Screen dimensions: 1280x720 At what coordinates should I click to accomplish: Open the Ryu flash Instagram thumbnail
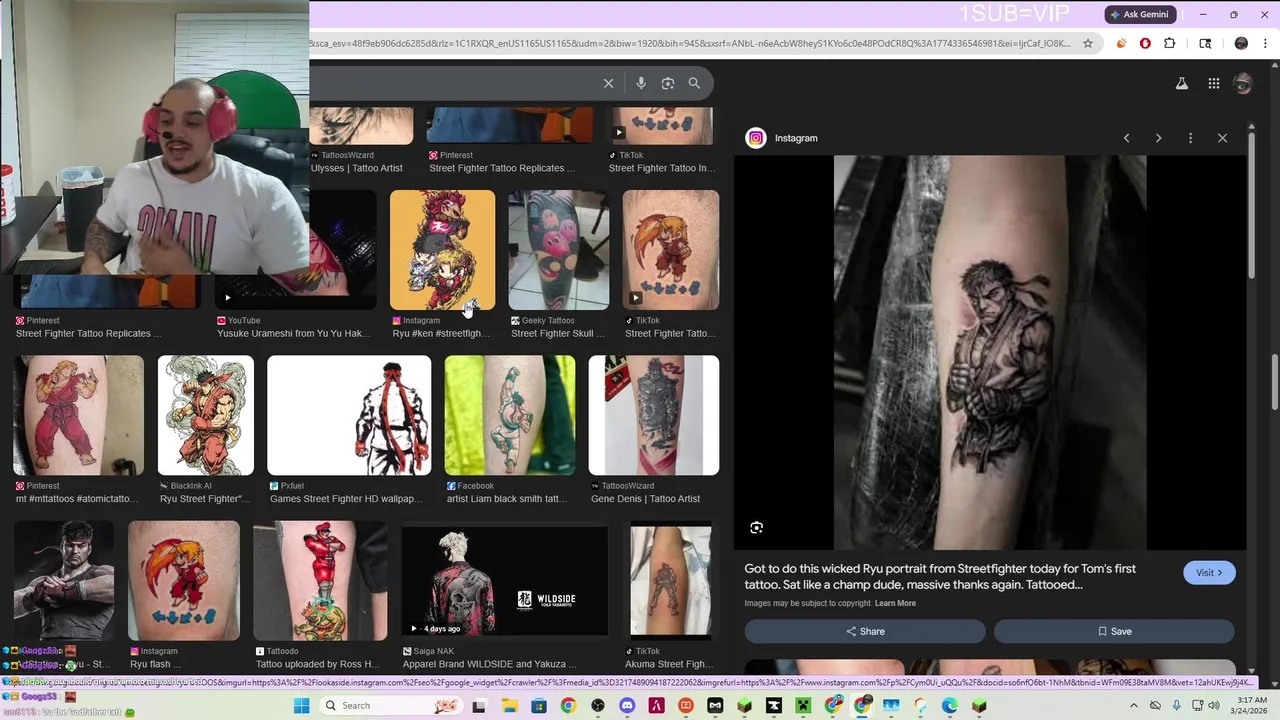click(x=184, y=580)
